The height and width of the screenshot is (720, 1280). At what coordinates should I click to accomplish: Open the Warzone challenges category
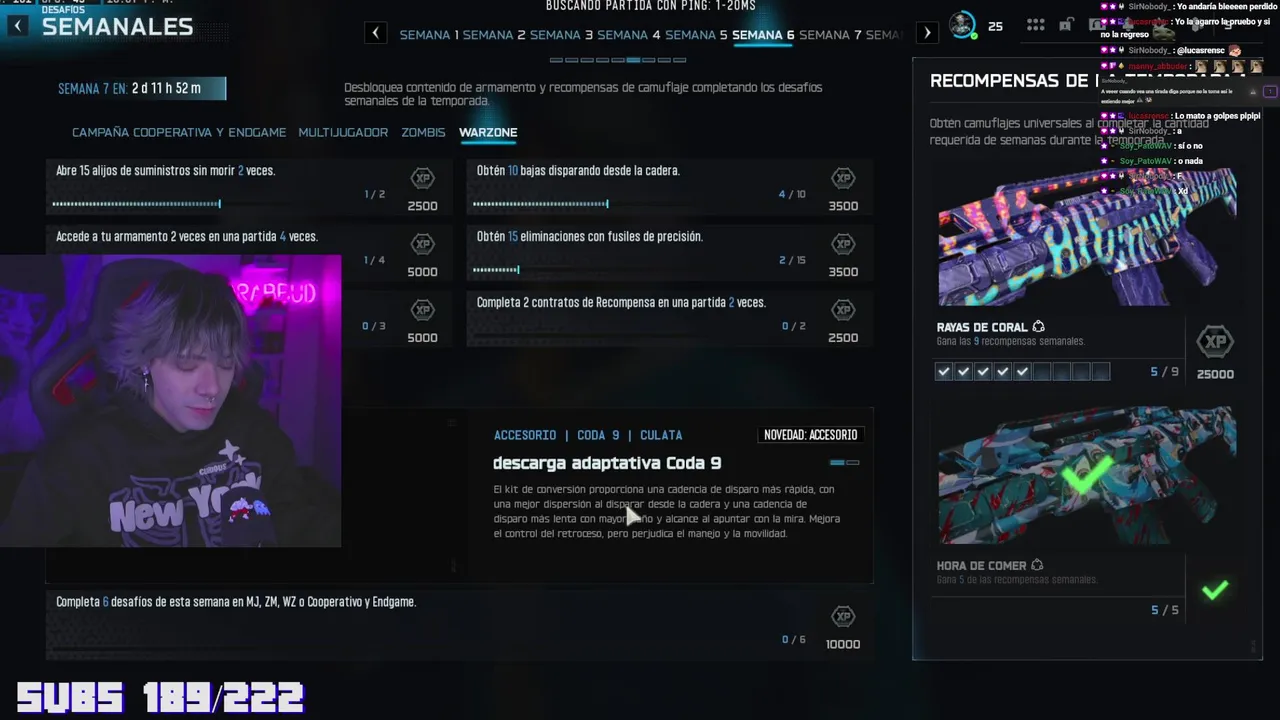coord(488,132)
